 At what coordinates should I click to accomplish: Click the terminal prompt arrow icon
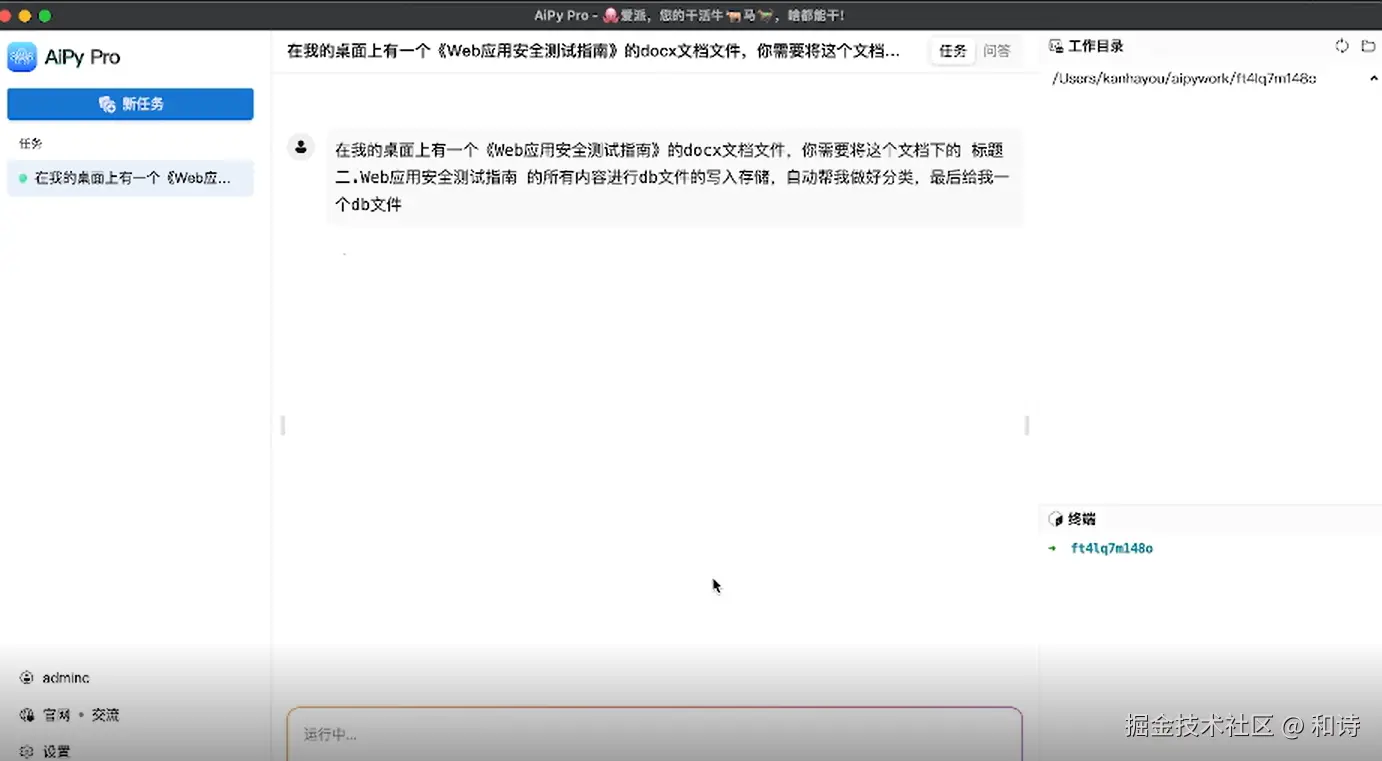click(x=1052, y=548)
